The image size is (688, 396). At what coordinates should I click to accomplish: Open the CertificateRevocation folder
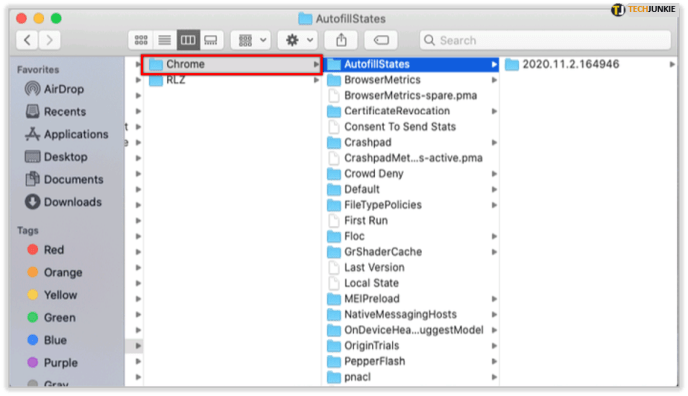click(x=412, y=111)
